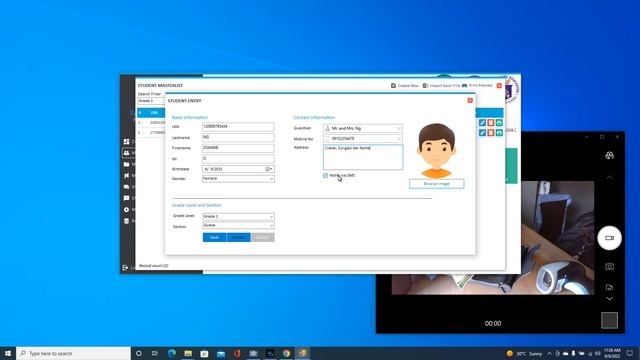The width and height of the screenshot is (640, 360).
Task: Click the blue edit pencil icon for row 1
Action: click(x=482, y=123)
